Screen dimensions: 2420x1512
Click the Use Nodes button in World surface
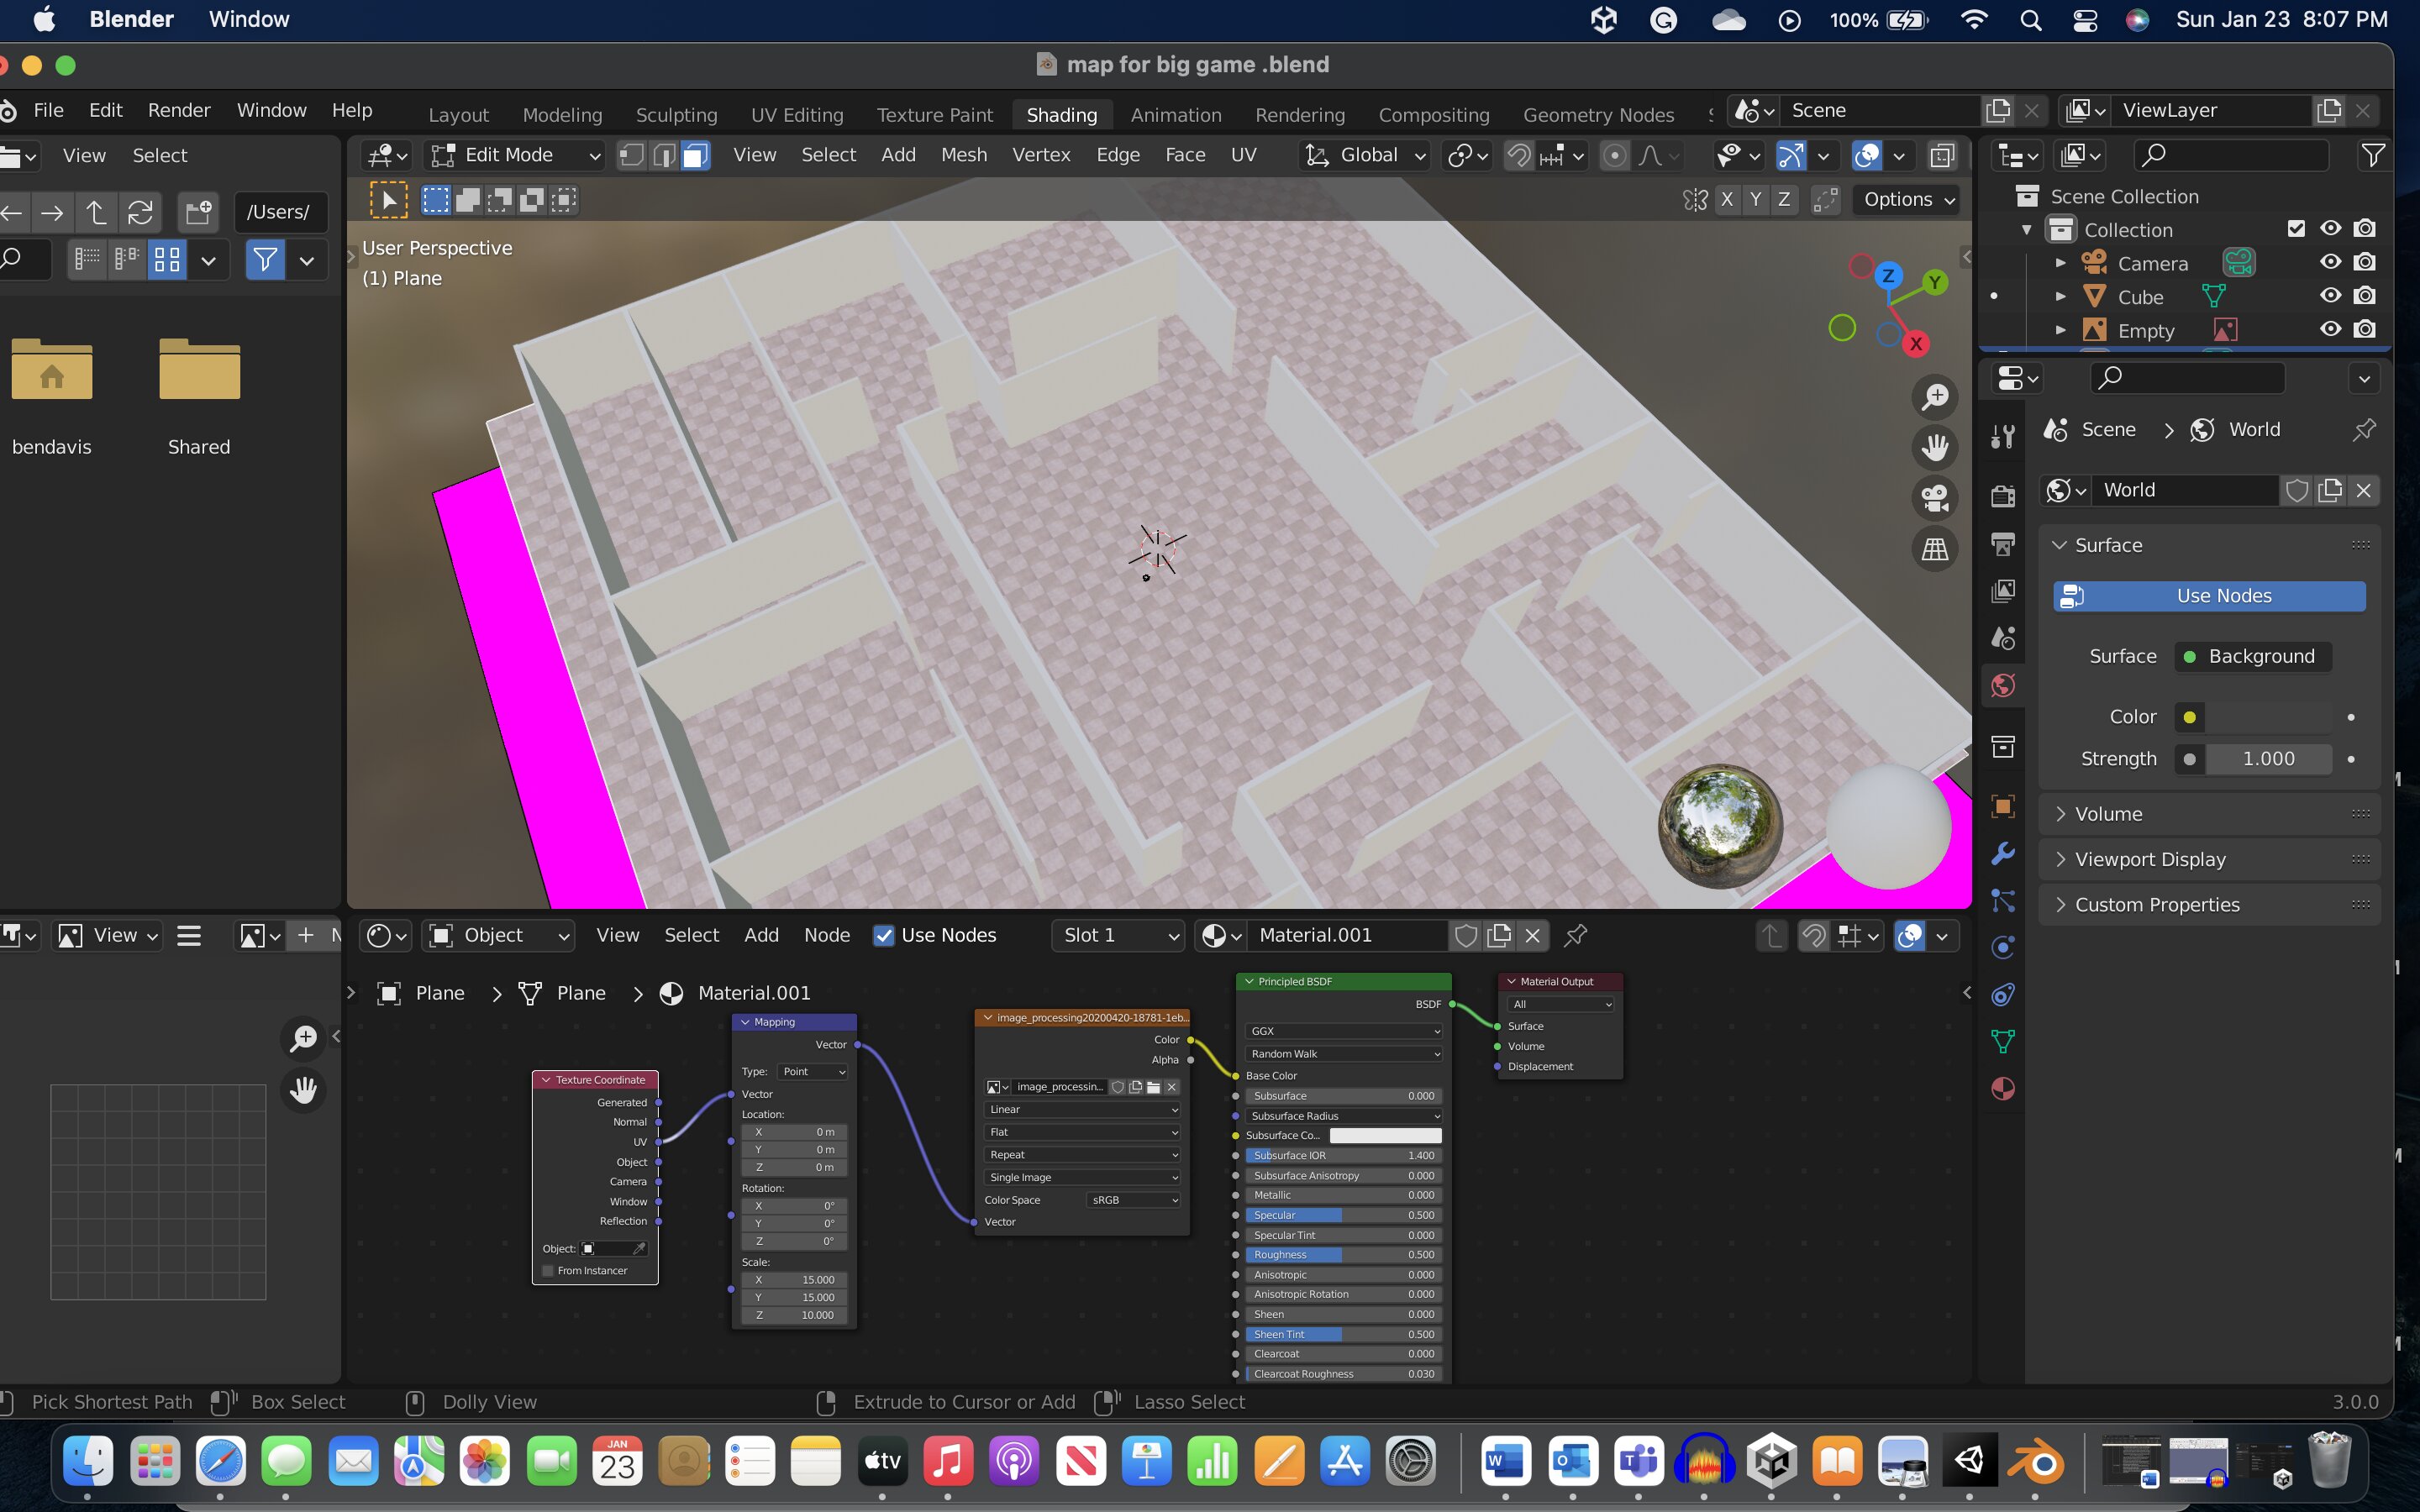click(x=2210, y=596)
